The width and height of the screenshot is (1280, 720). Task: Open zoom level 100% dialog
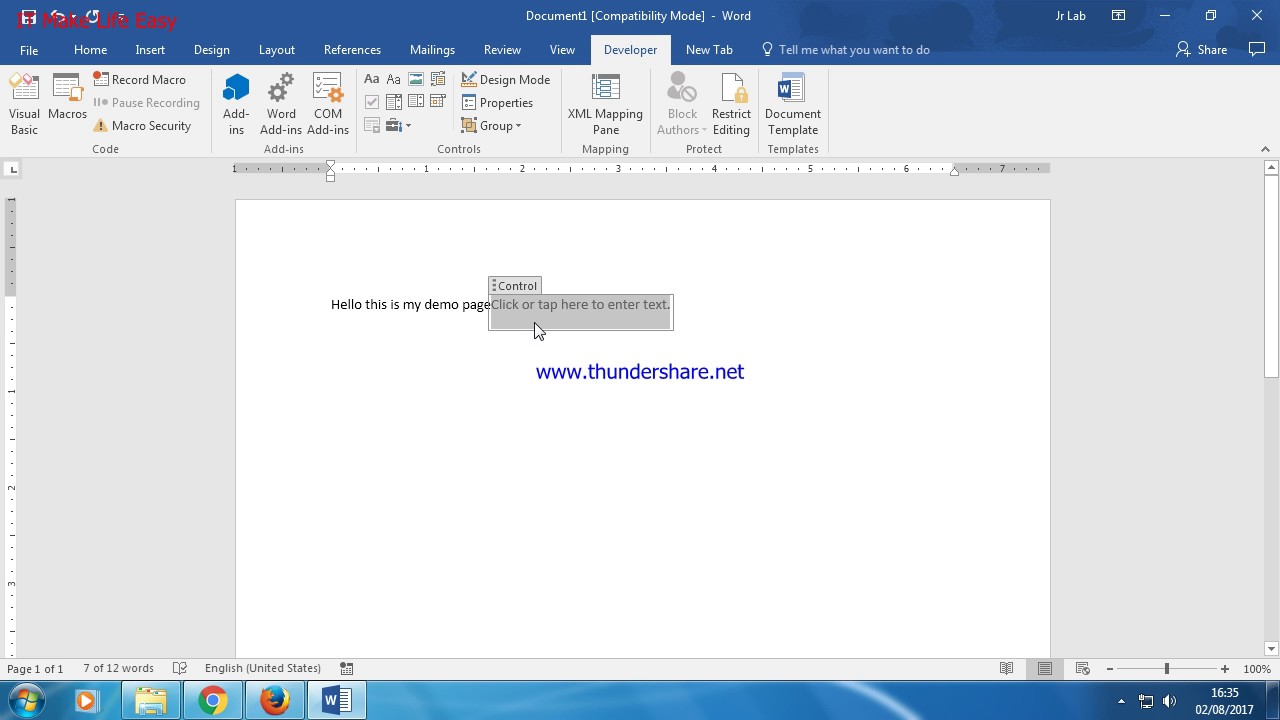(1257, 668)
